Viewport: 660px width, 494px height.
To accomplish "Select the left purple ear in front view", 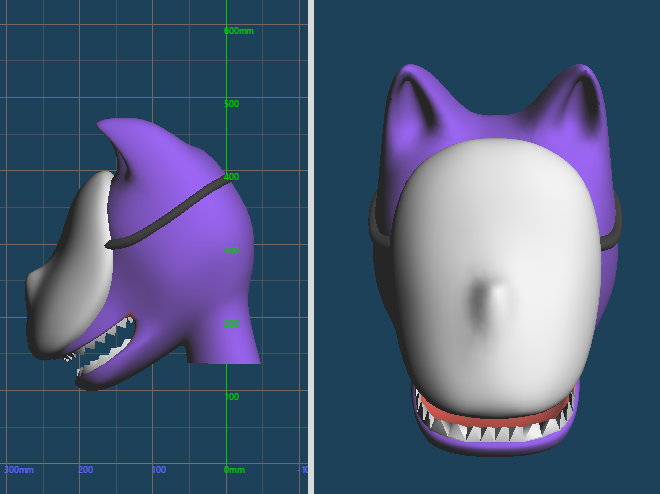I will [415, 99].
